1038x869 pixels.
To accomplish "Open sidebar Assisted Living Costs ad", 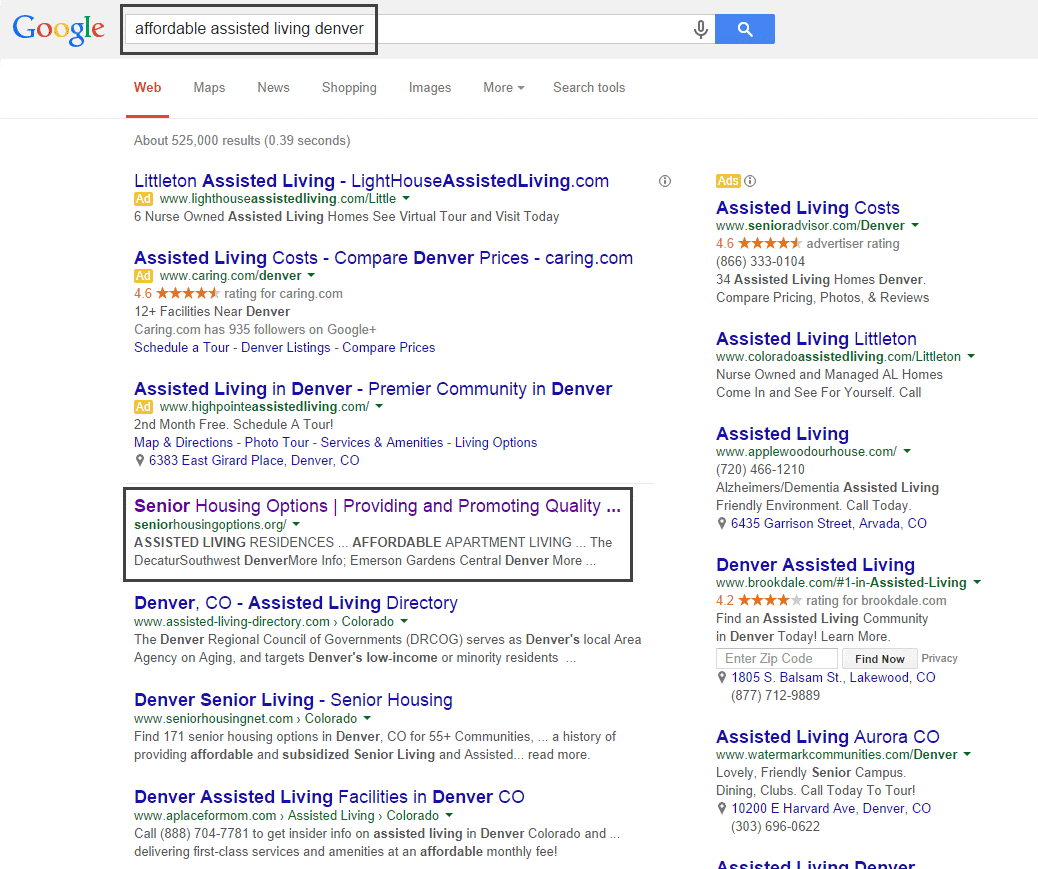I will (808, 208).
